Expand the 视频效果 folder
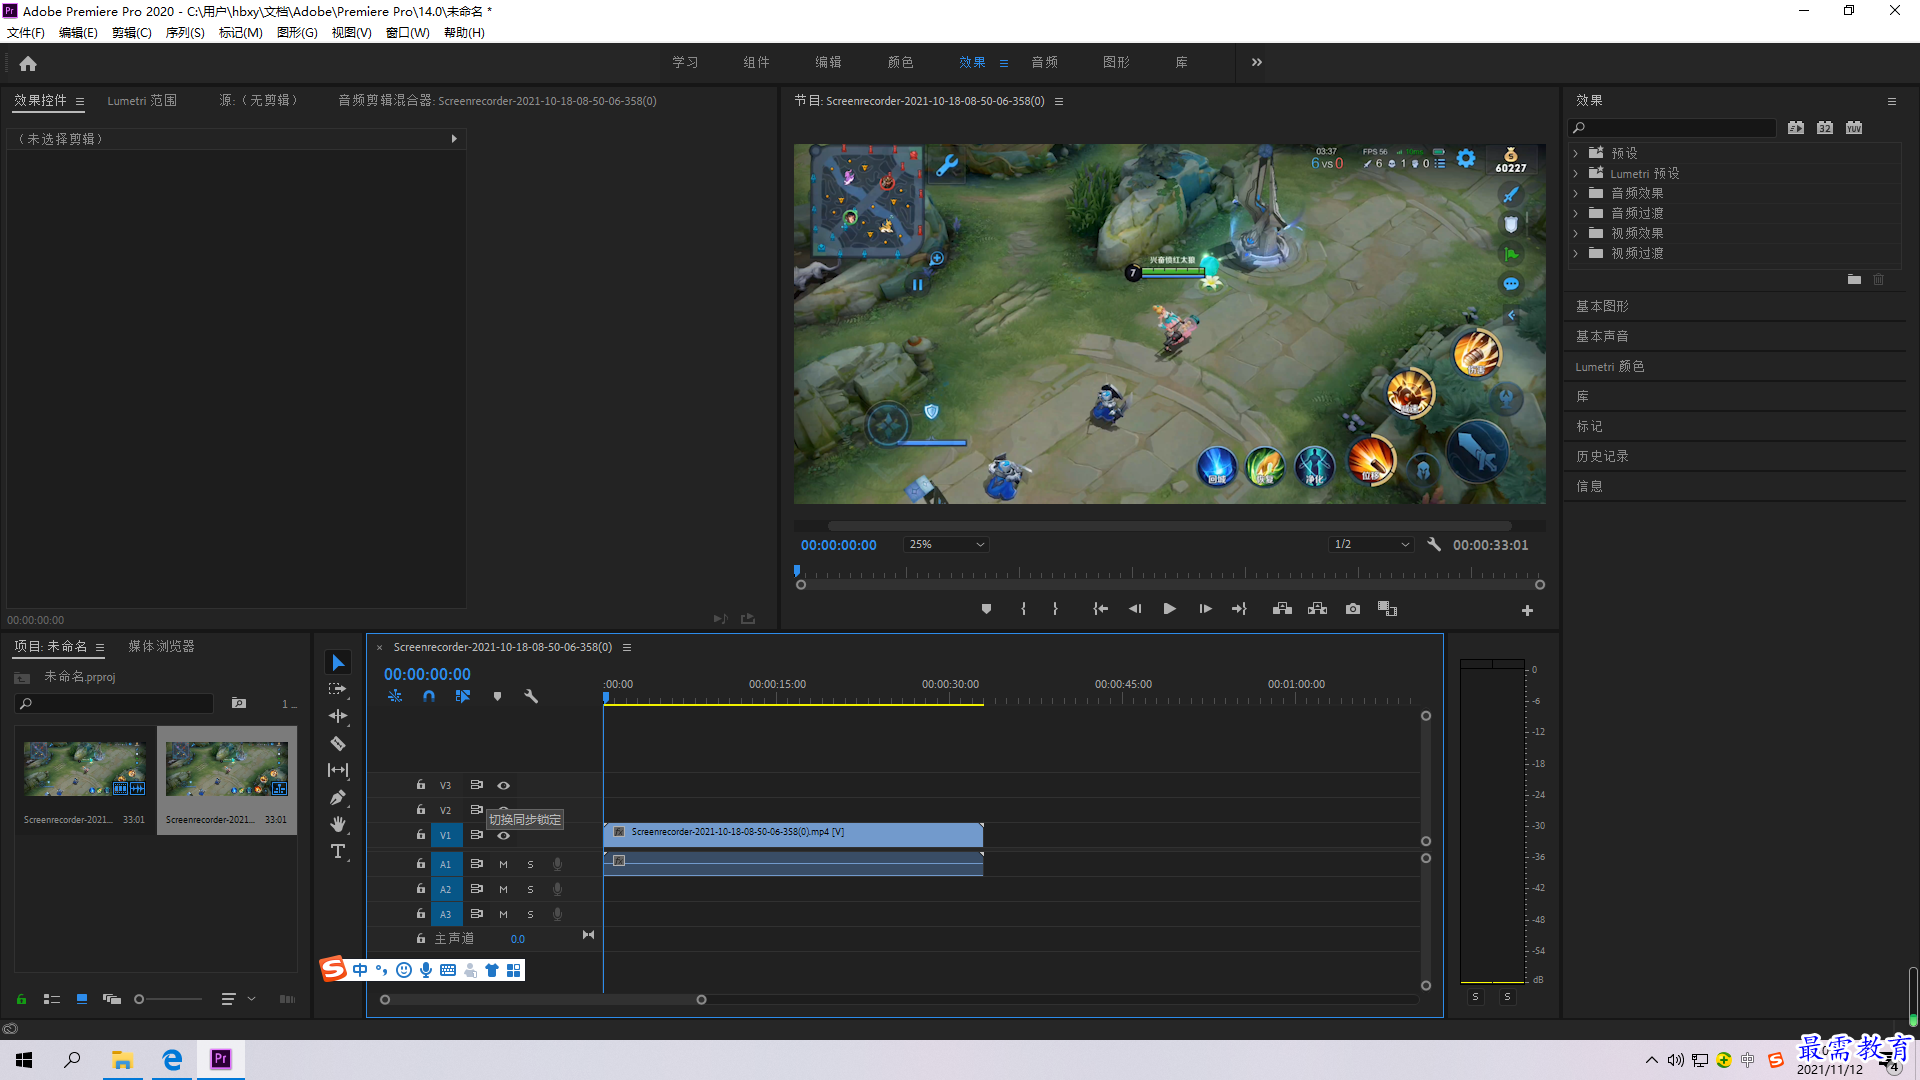The image size is (1920, 1080). [1576, 233]
